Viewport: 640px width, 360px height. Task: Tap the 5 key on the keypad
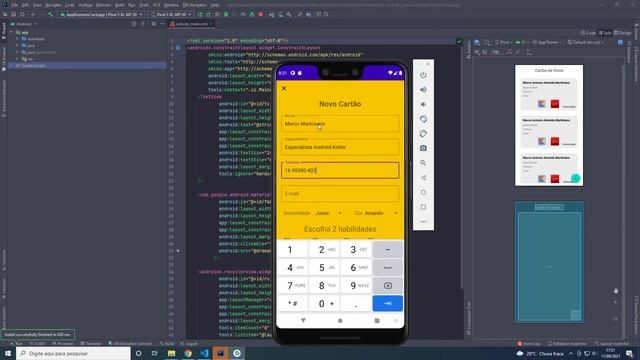click(x=324, y=267)
